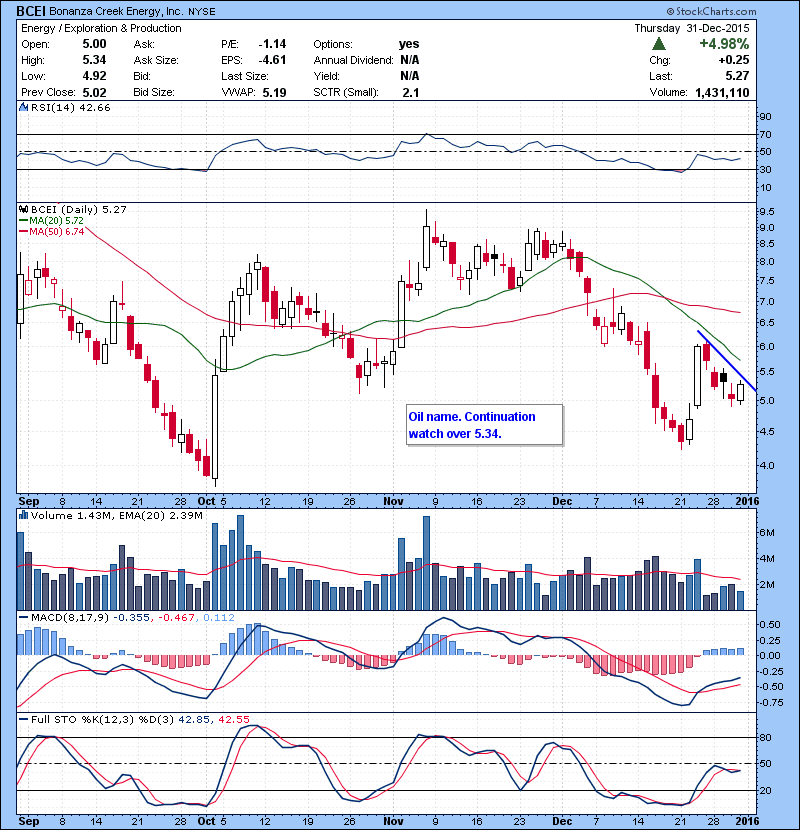Click "Bonanza Creek Energy, Inc." company name

click(x=115, y=12)
